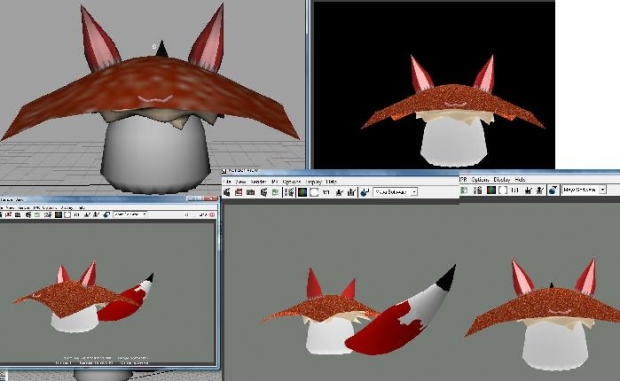Open Display menu in right Render View
Screen dimensions: 620x381
tap(502, 179)
